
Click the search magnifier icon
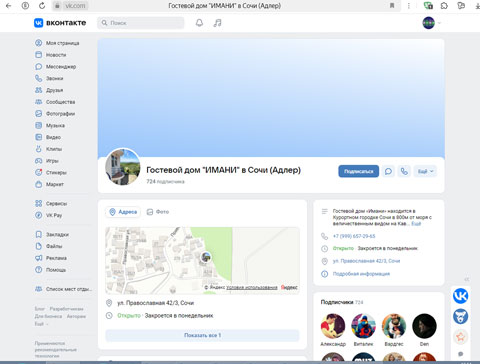104,23
